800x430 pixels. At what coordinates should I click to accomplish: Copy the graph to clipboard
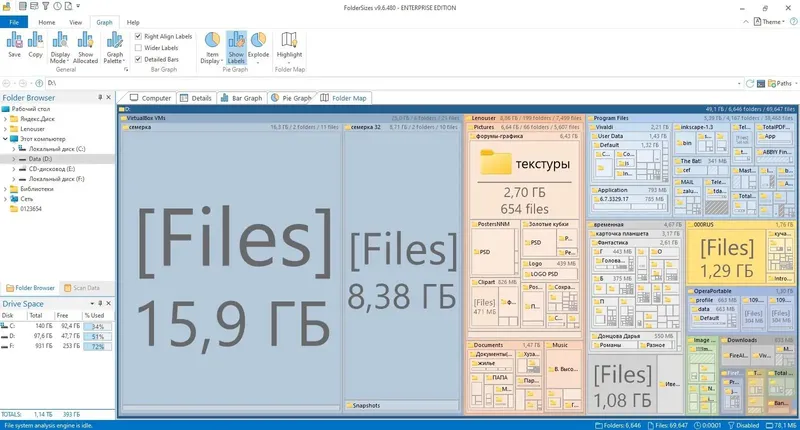click(35, 45)
